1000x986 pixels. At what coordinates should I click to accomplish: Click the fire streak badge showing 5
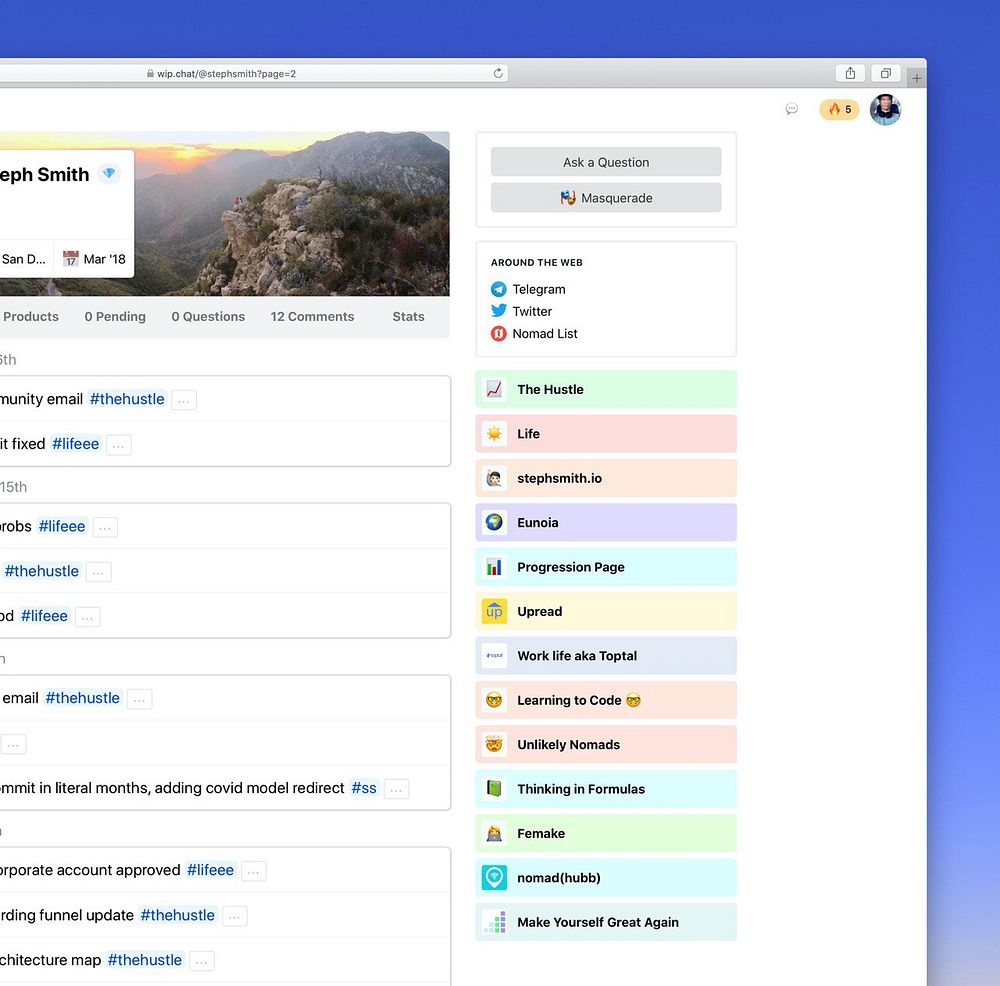pos(839,110)
